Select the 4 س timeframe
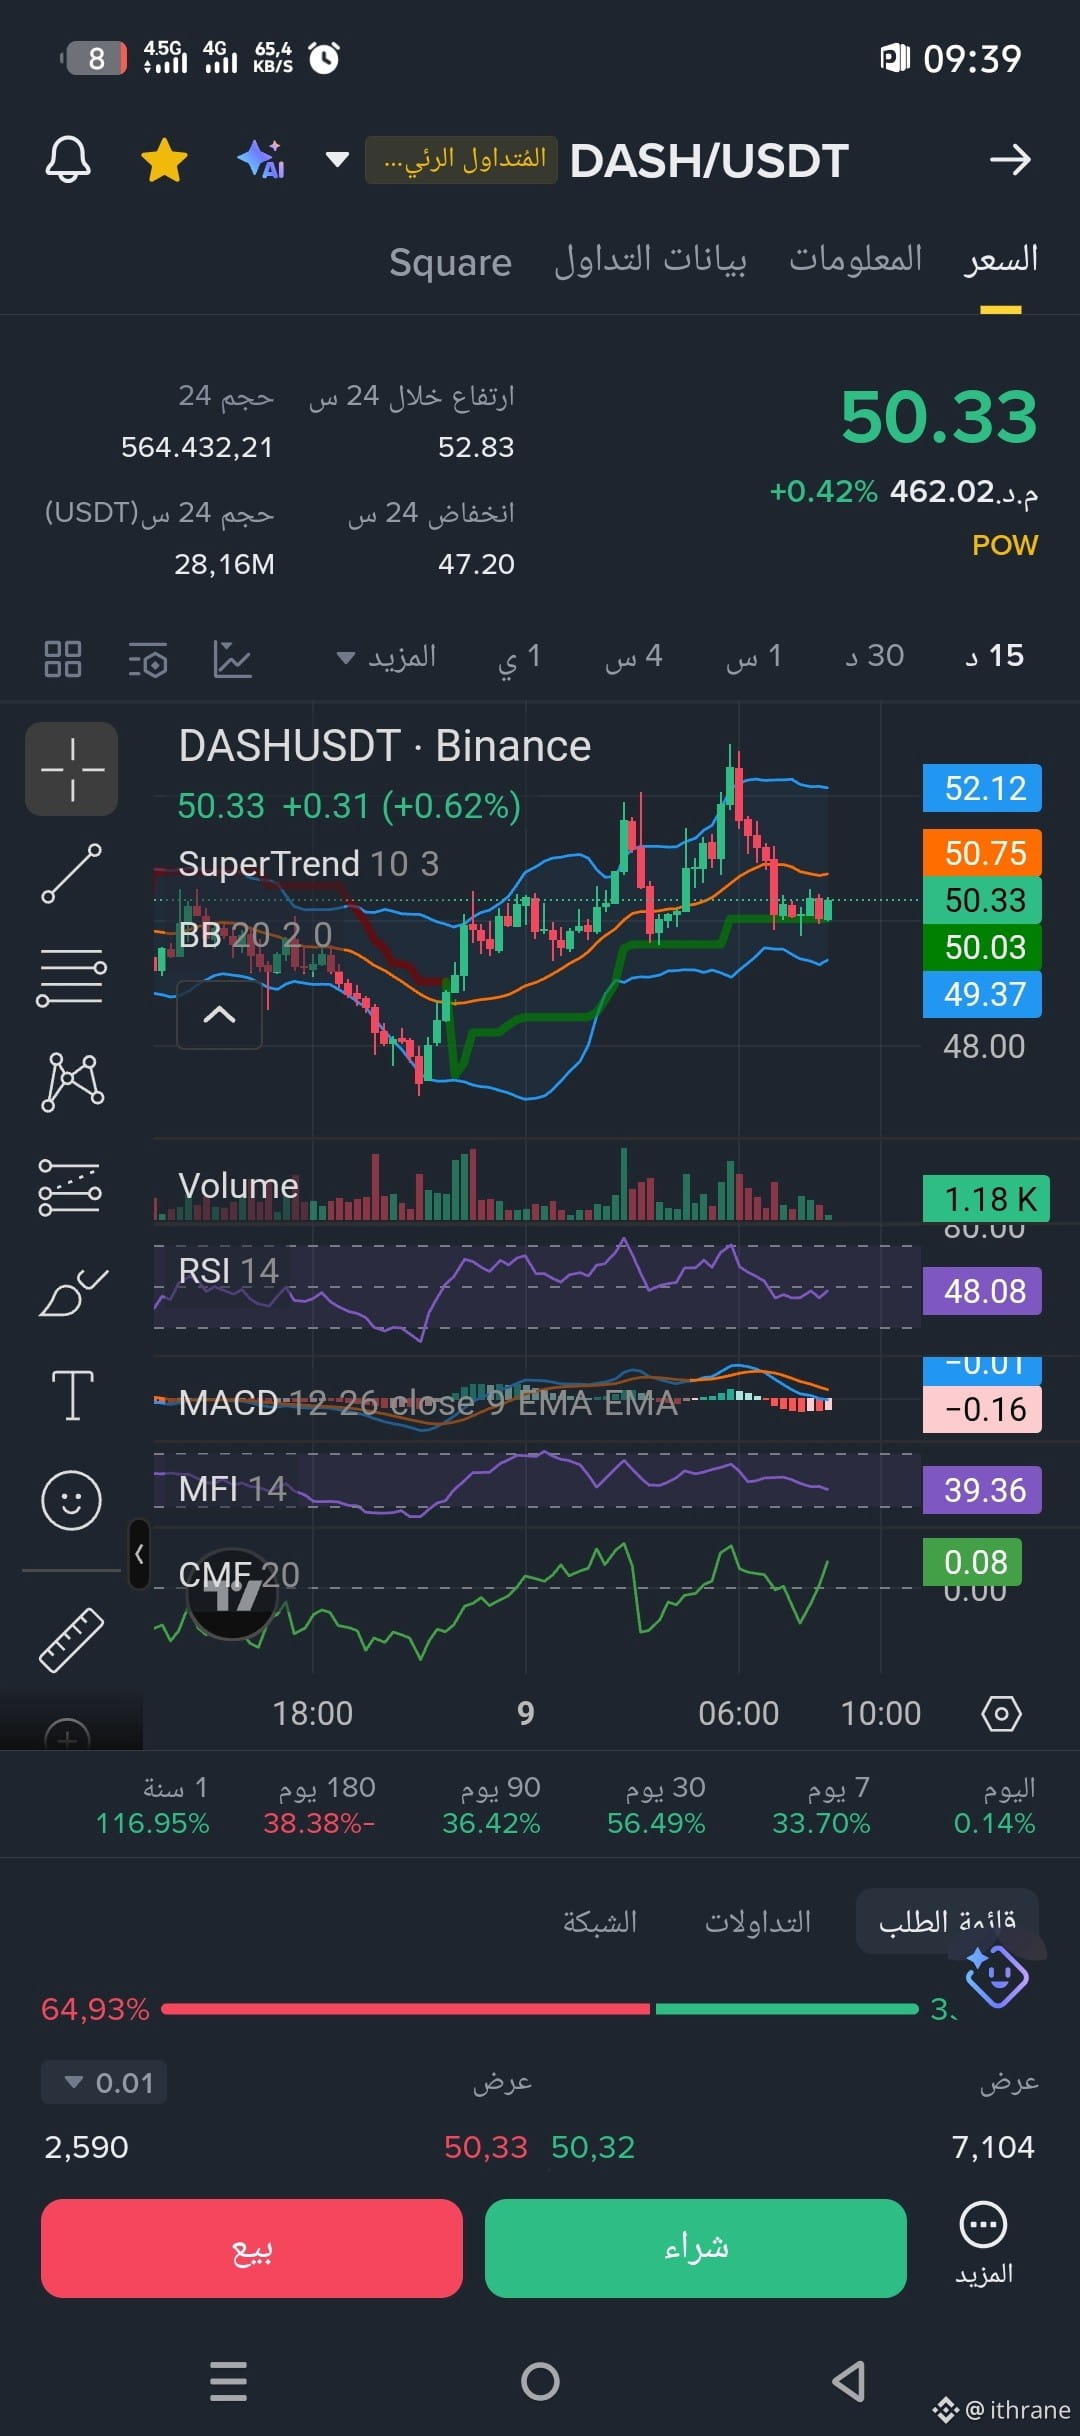Viewport: 1080px width, 2436px height. coord(634,656)
